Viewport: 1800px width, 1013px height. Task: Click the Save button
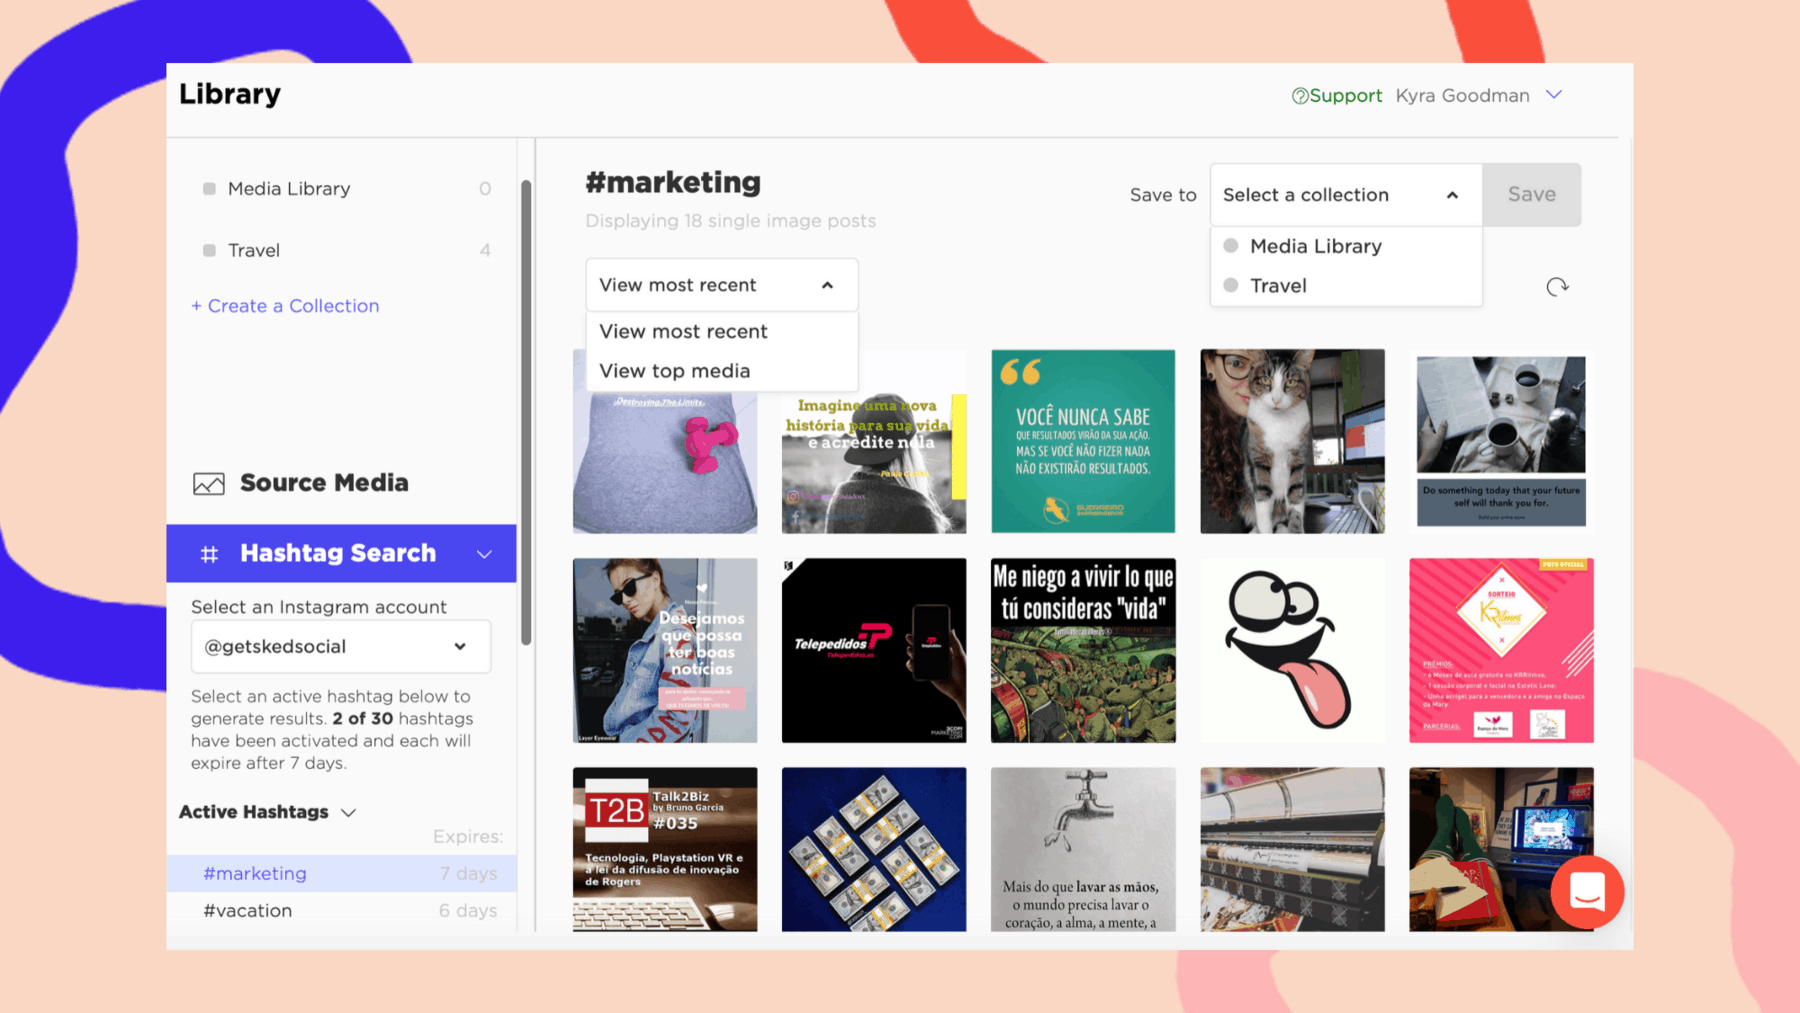(x=1532, y=195)
